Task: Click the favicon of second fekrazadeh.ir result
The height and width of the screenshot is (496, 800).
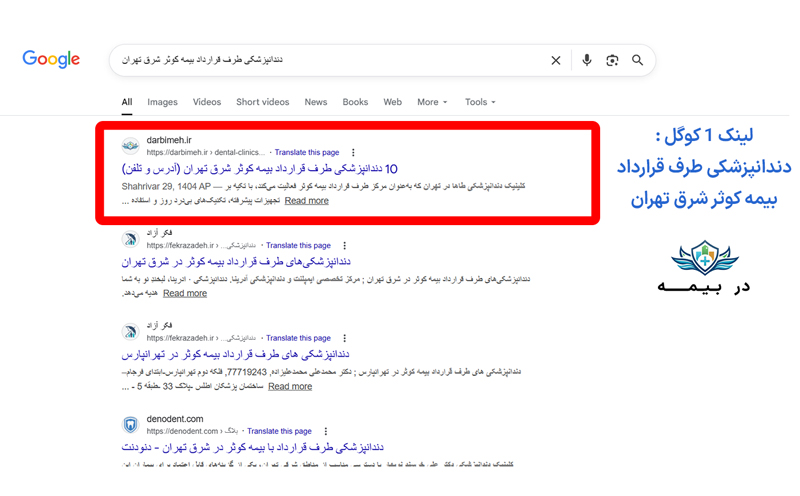Action: [131, 331]
